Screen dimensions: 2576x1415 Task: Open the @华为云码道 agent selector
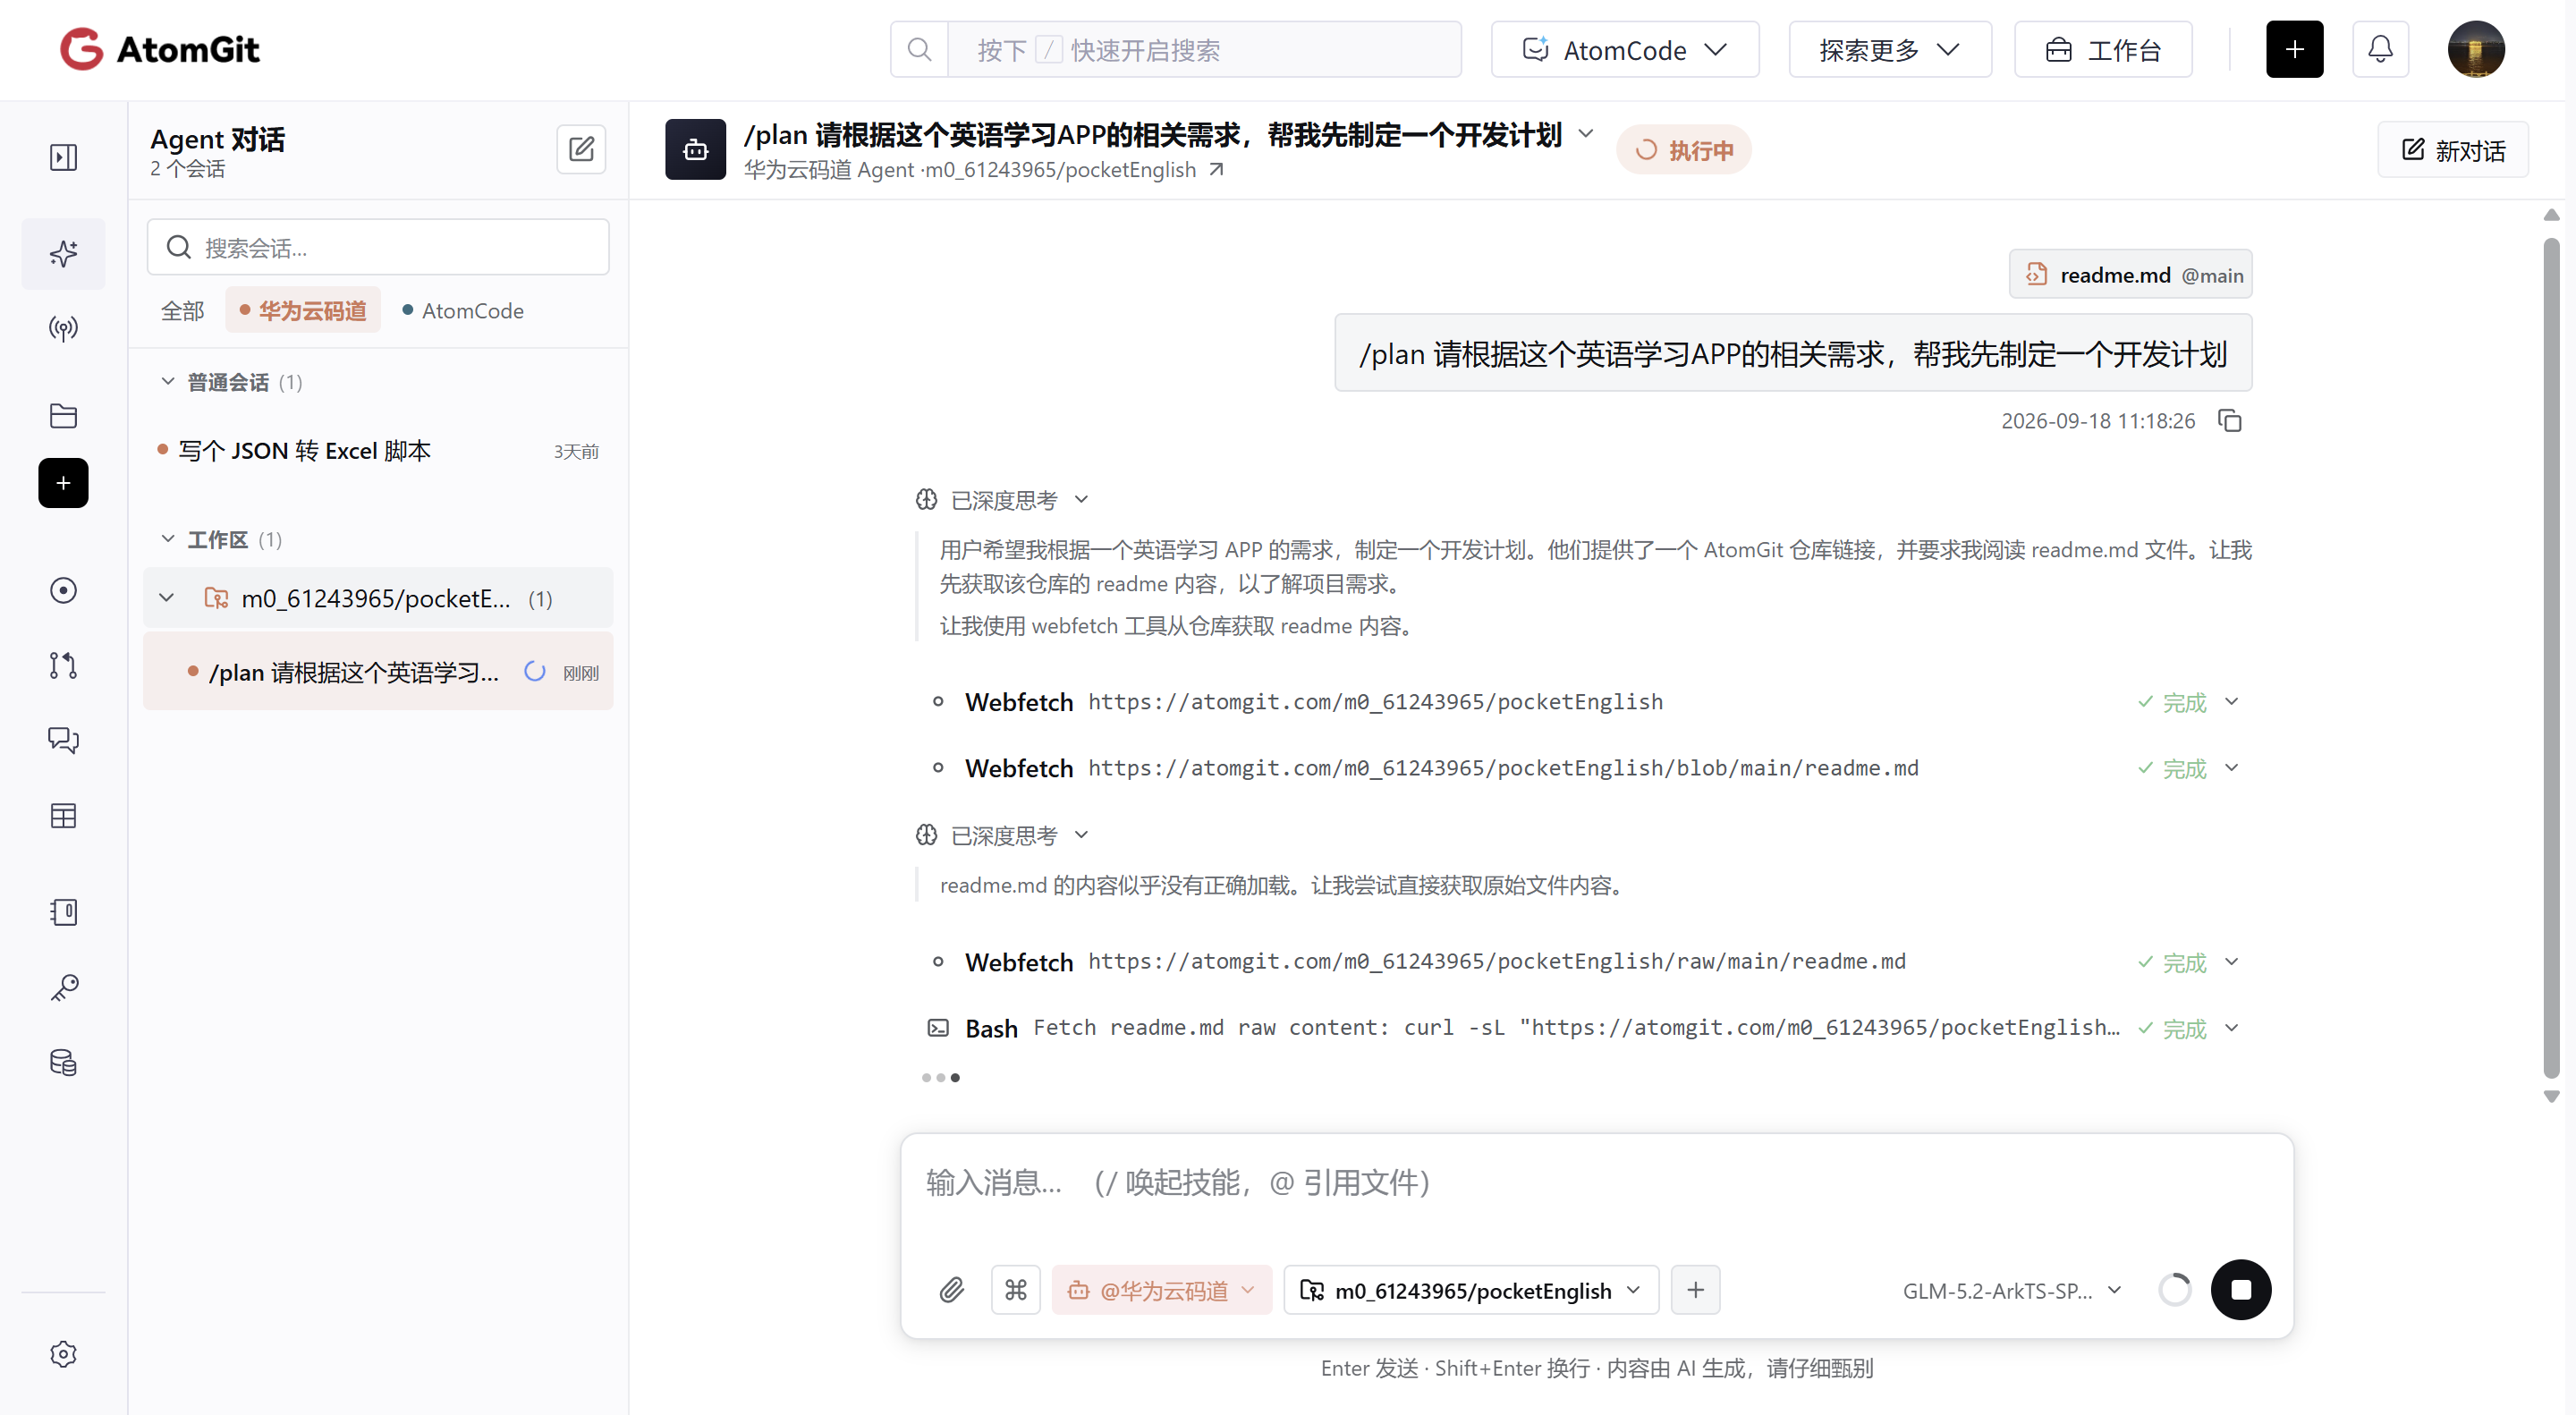(1161, 1290)
